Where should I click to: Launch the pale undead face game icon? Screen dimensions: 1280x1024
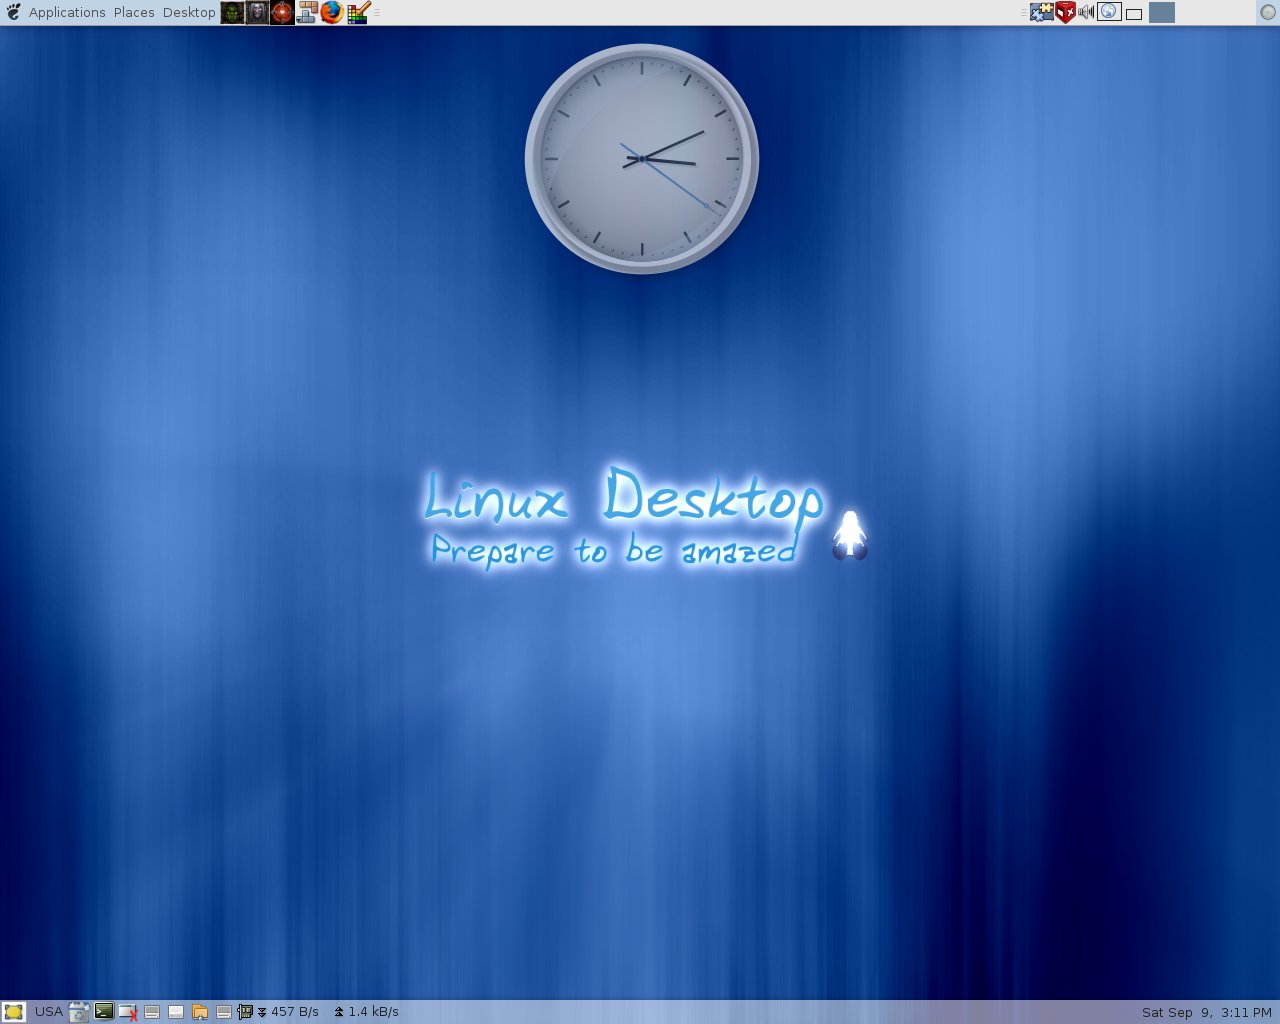(257, 12)
